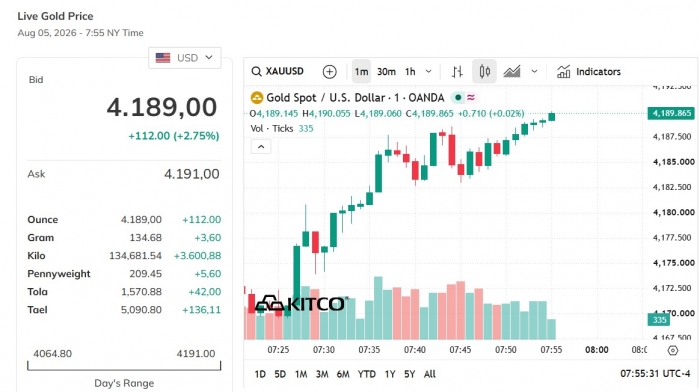Image resolution: width=700 pixels, height=392 pixels.
Task: Switch to 30m interval
Action: (386, 71)
